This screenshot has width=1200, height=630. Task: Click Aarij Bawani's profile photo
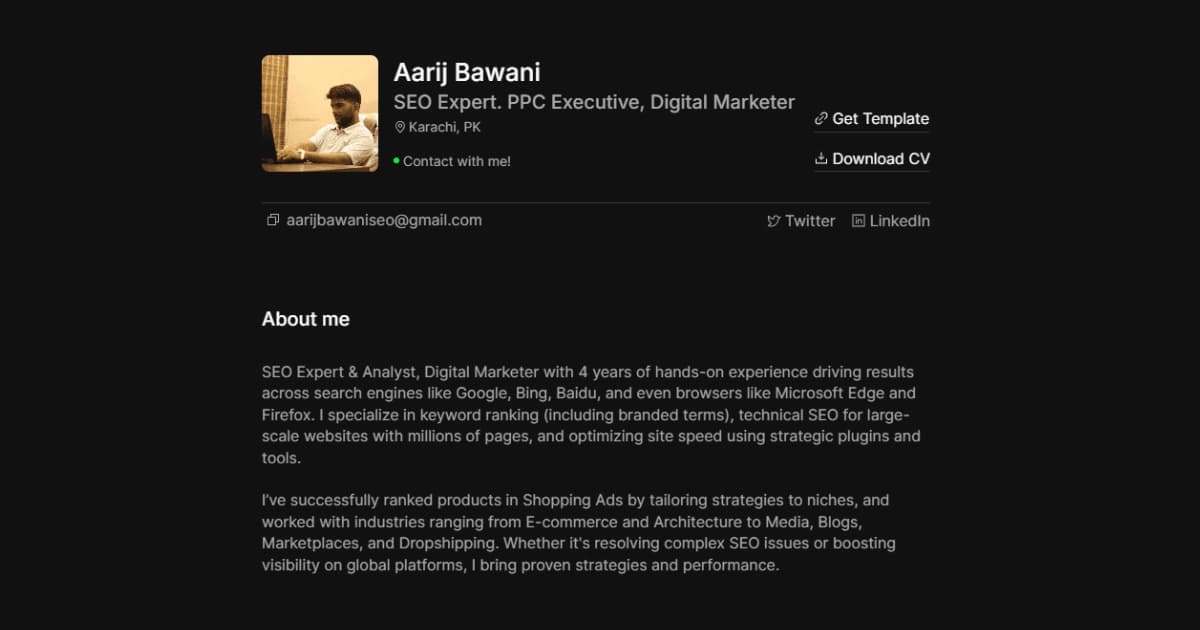(320, 113)
